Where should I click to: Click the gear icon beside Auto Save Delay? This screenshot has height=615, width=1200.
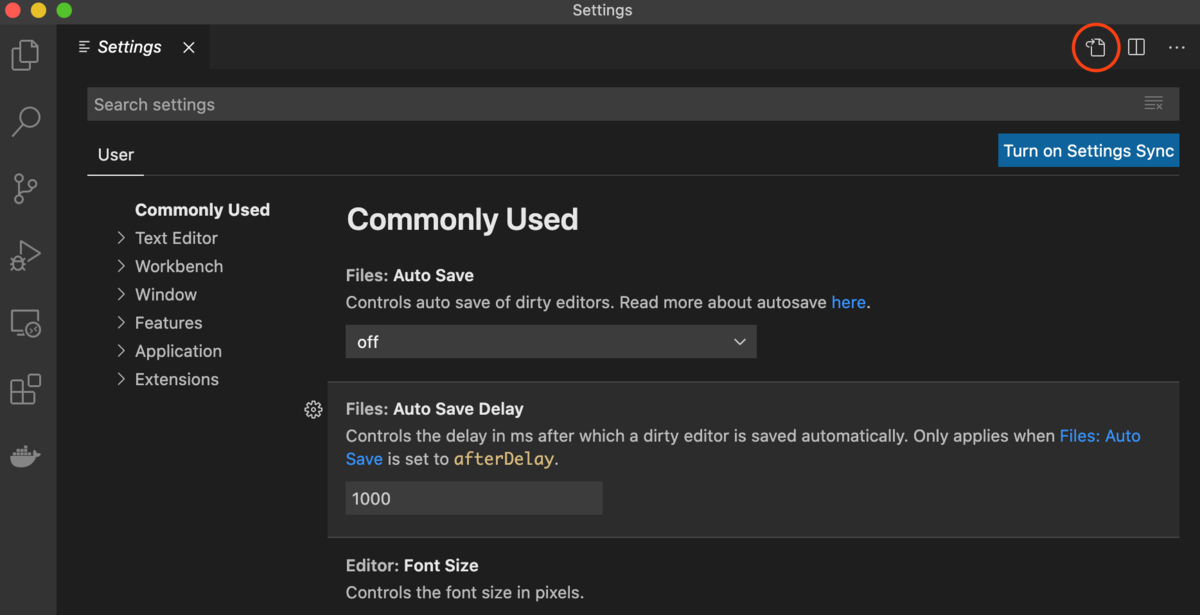click(x=313, y=409)
